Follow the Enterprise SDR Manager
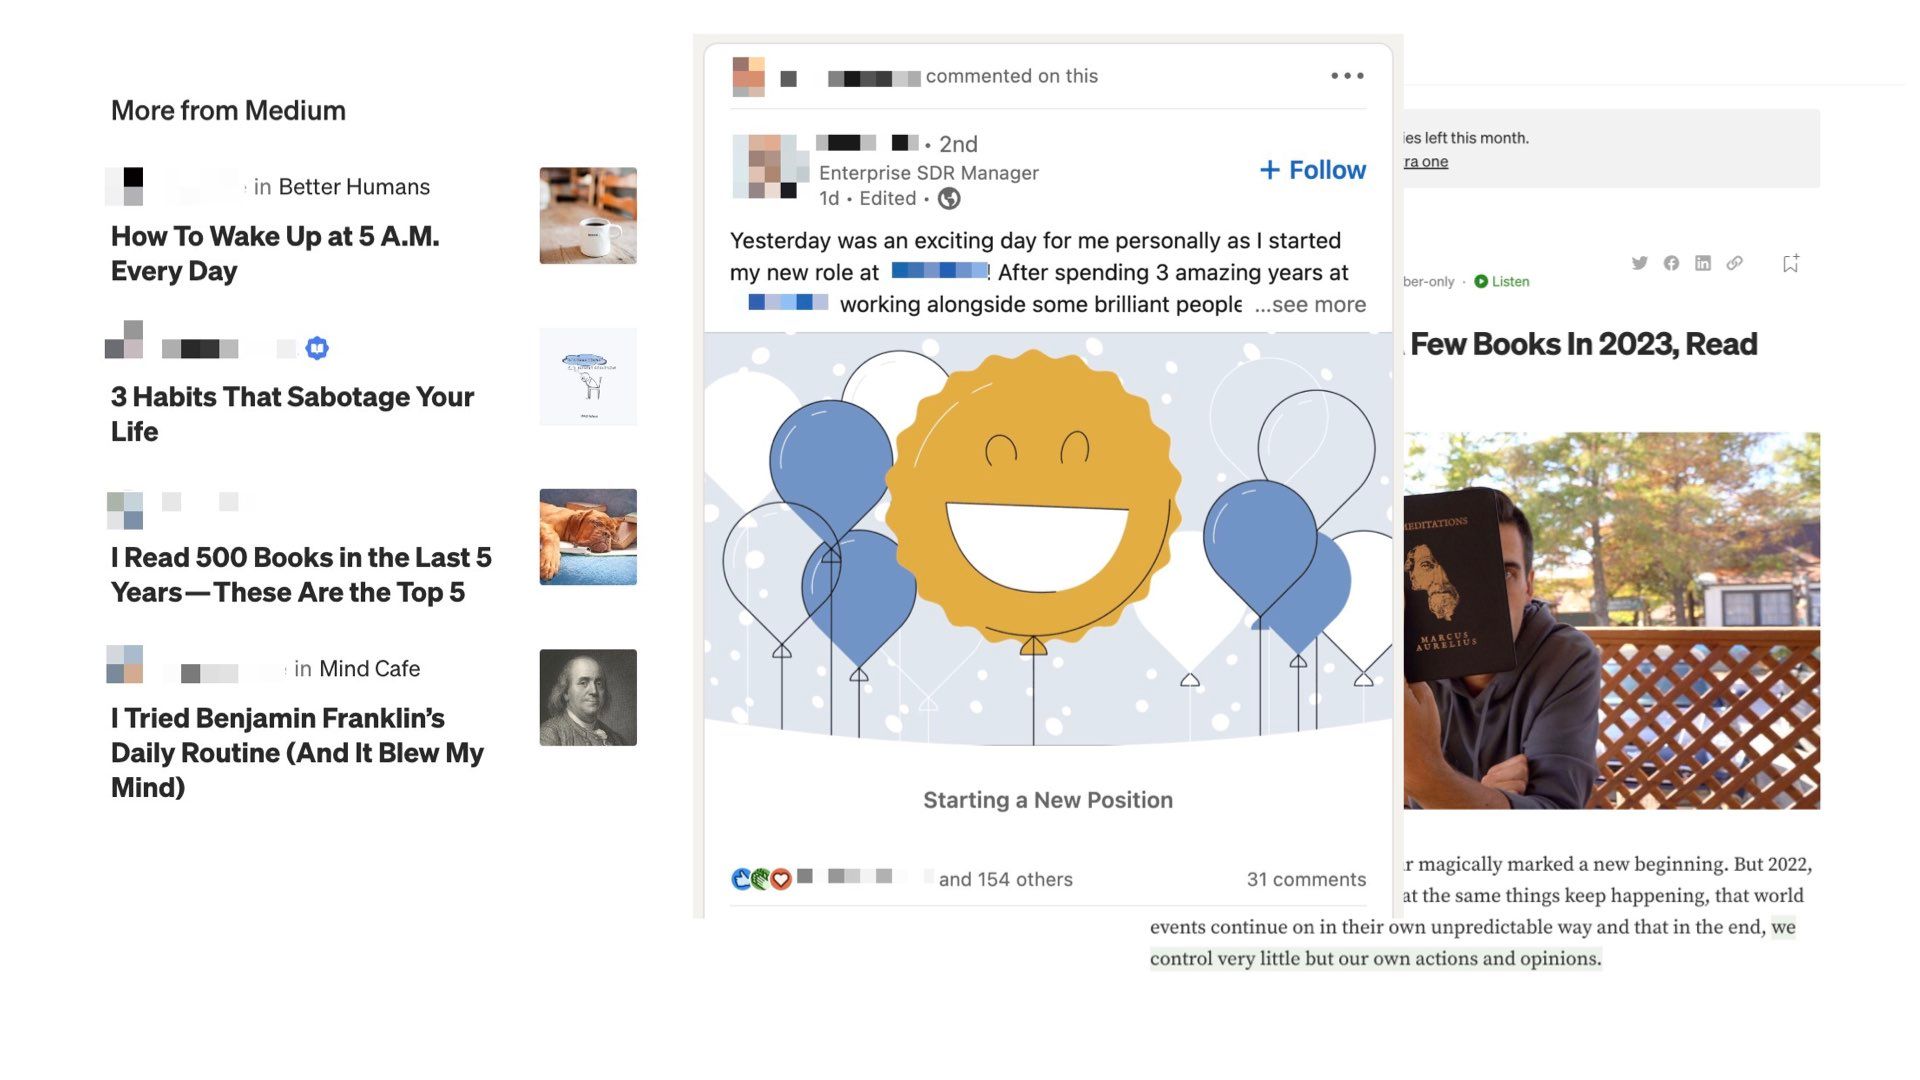Image resolution: width=1920 pixels, height=1080 pixels. click(1313, 170)
